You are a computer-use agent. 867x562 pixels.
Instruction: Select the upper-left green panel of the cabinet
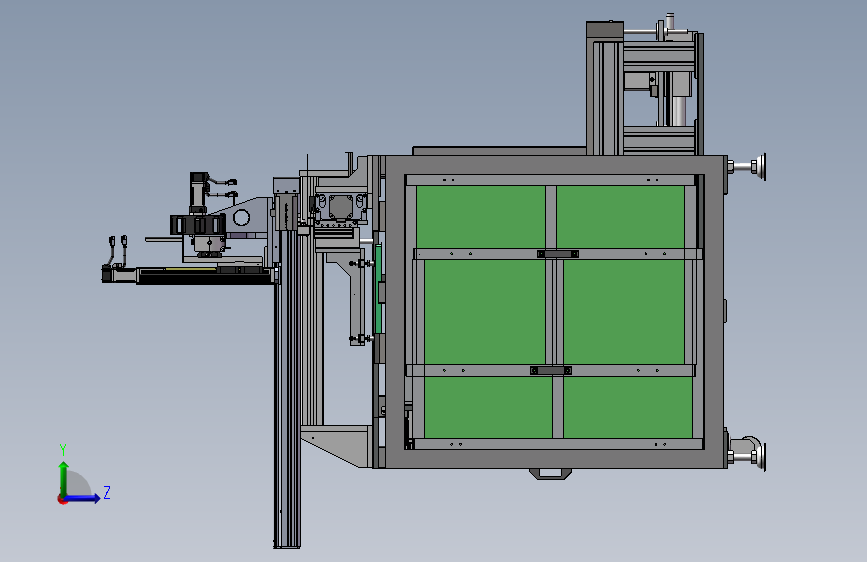click(x=480, y=217)
